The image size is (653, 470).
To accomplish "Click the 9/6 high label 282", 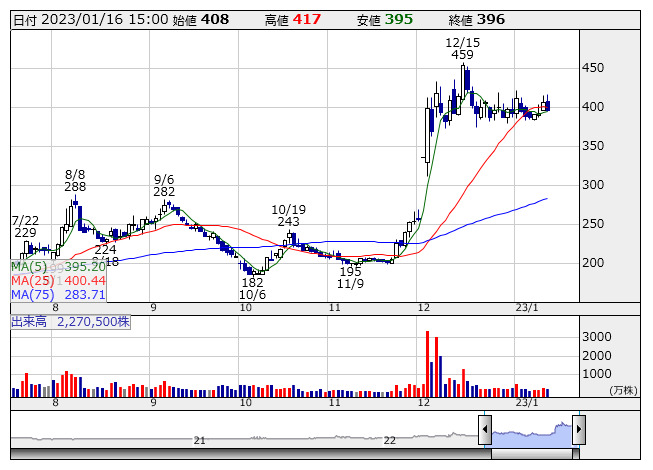I will click(x=164, y=191).
